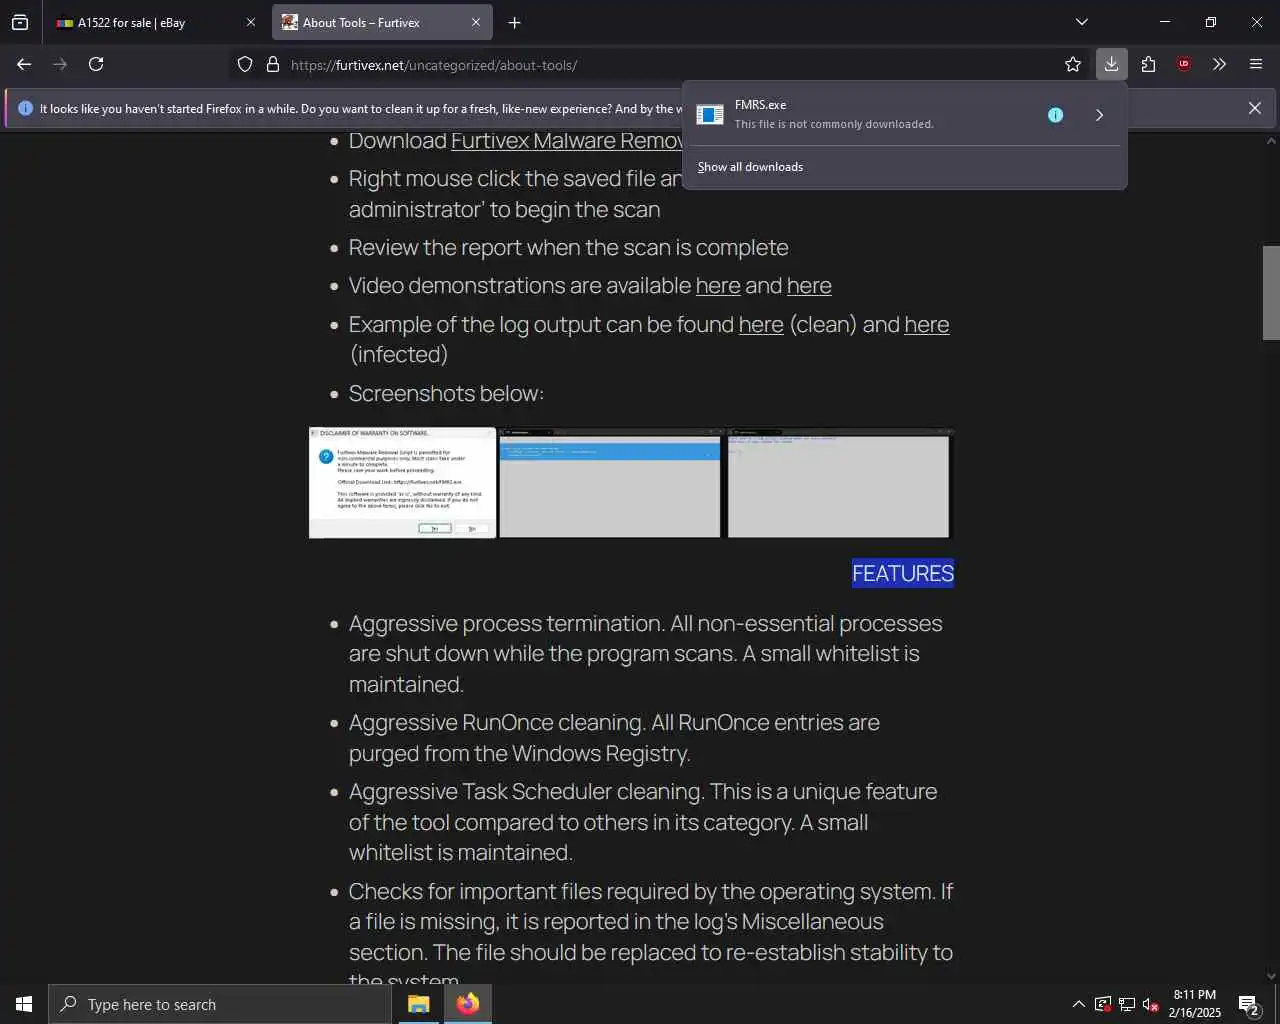Viewport: 1280px width, 1024px height.
Task: Open the infected log example 'here' link
Action: pos(927,325)
